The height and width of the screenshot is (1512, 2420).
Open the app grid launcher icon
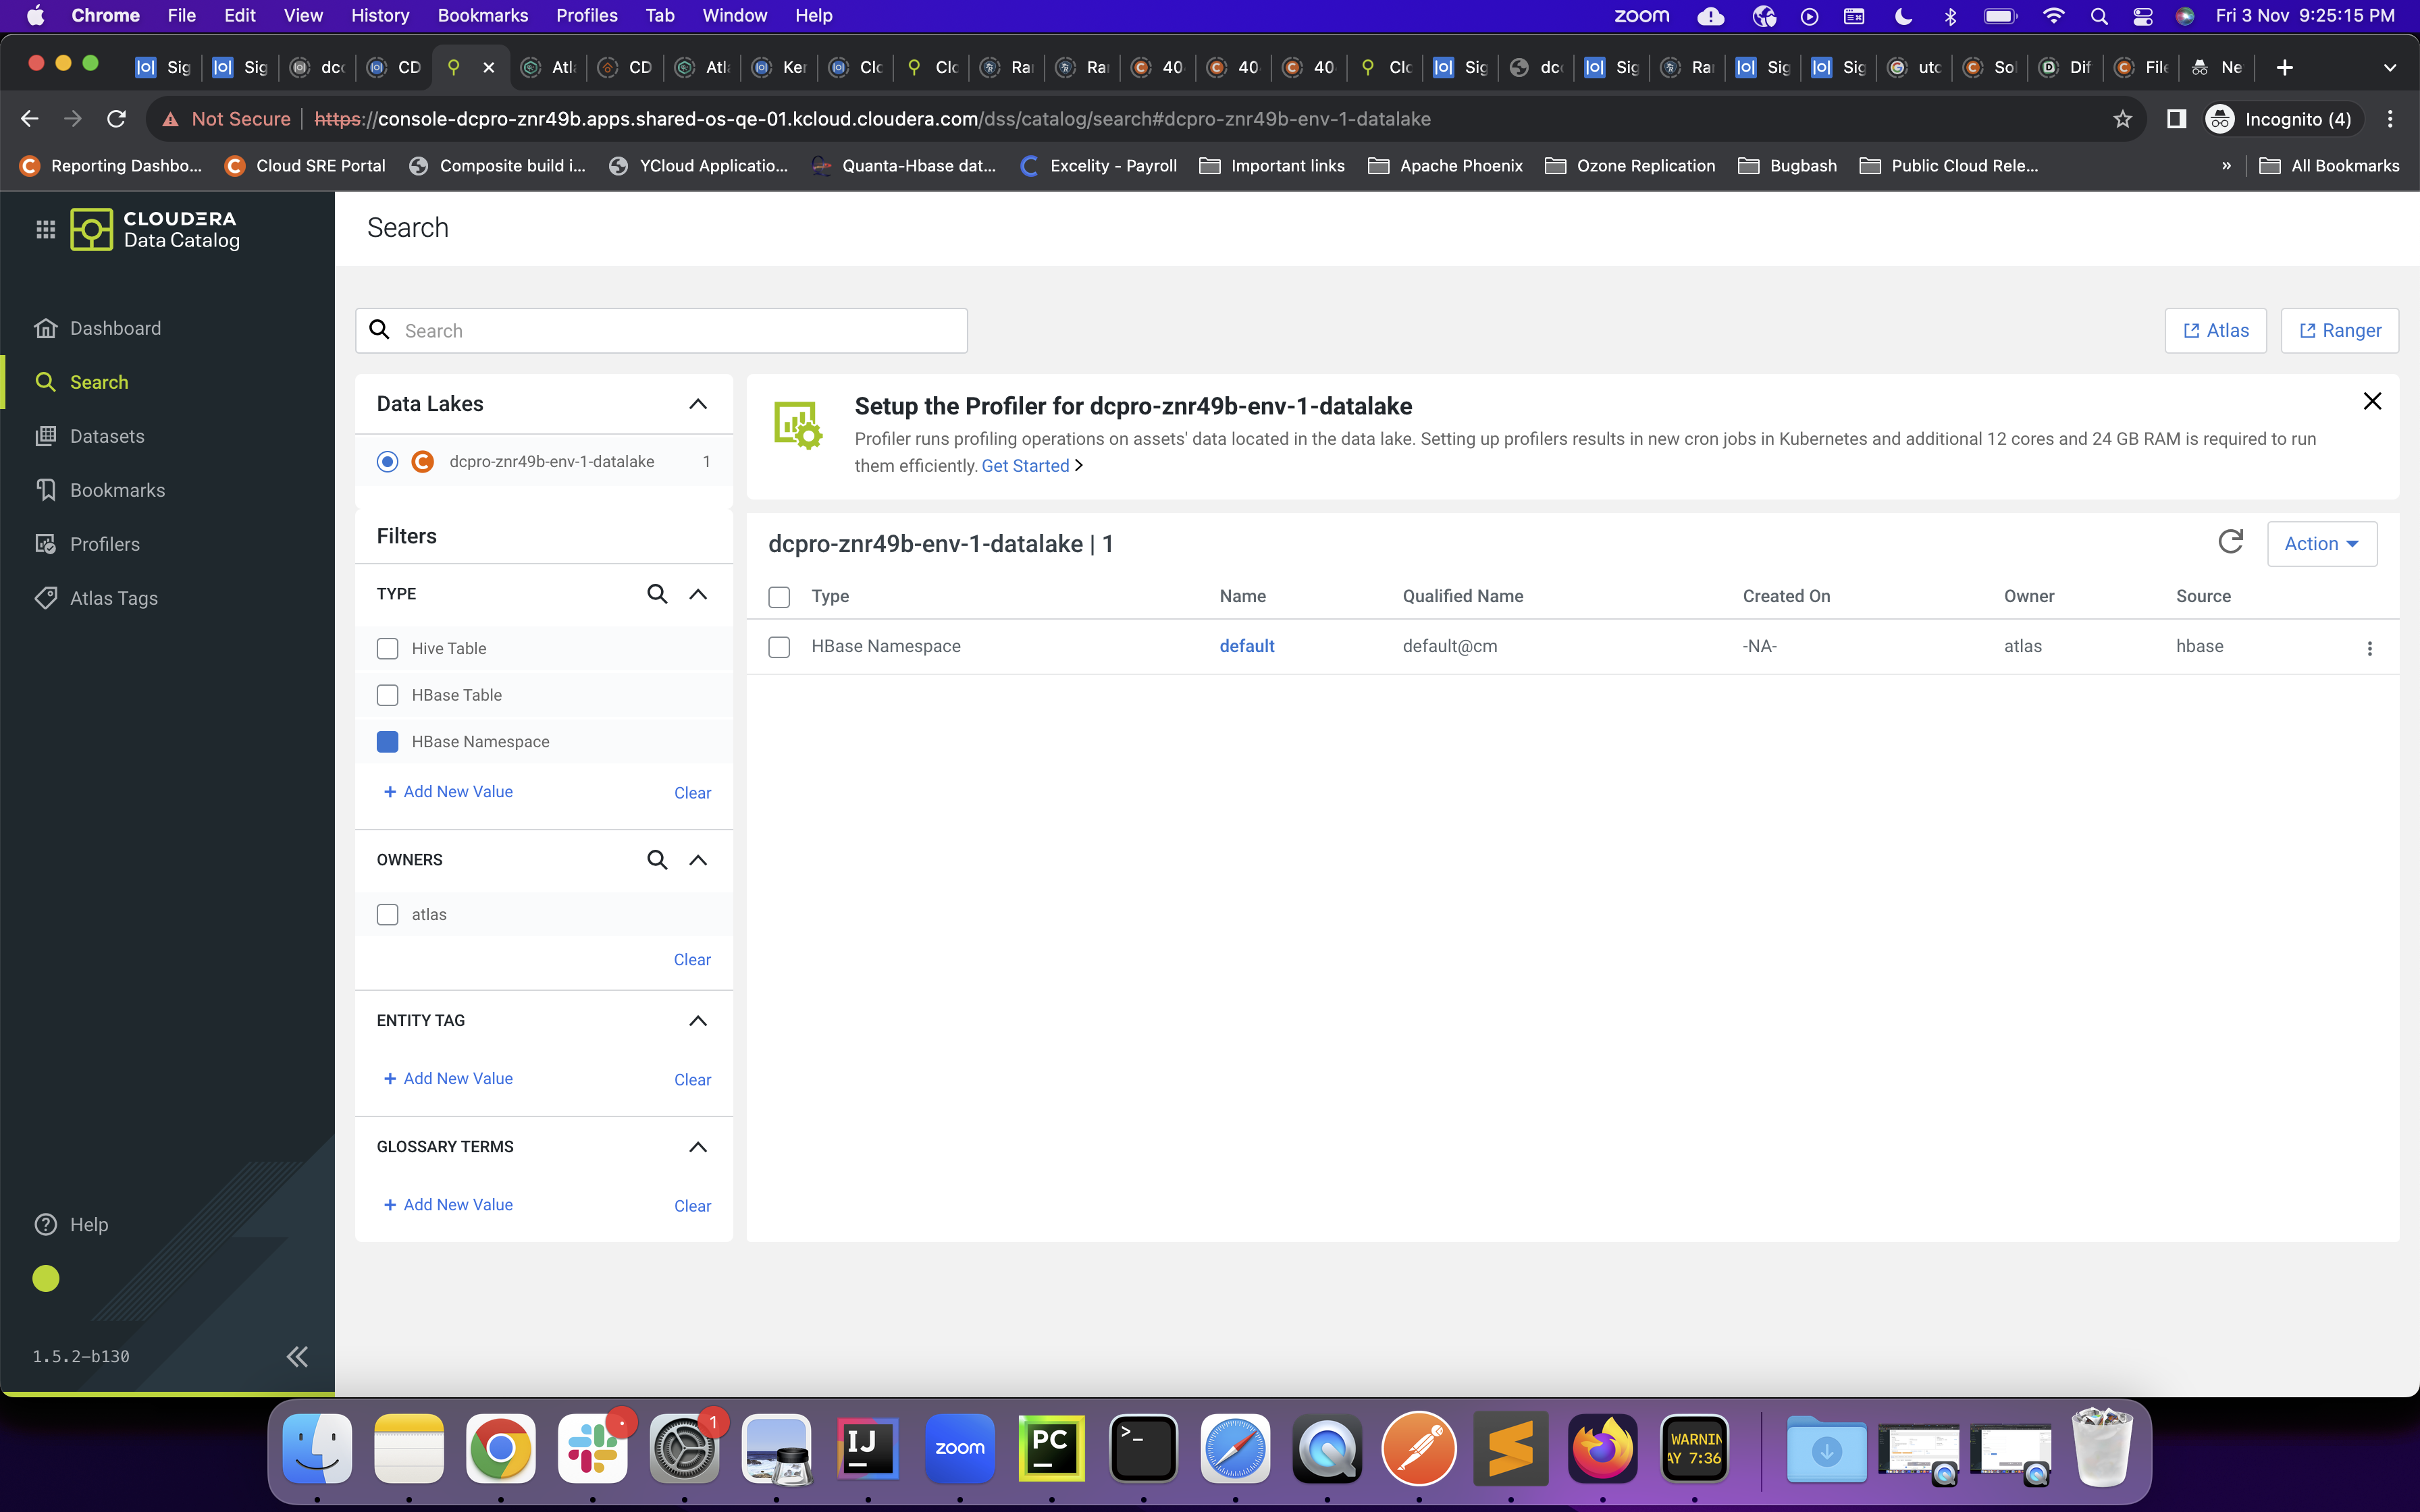click(x=45, y=229)
